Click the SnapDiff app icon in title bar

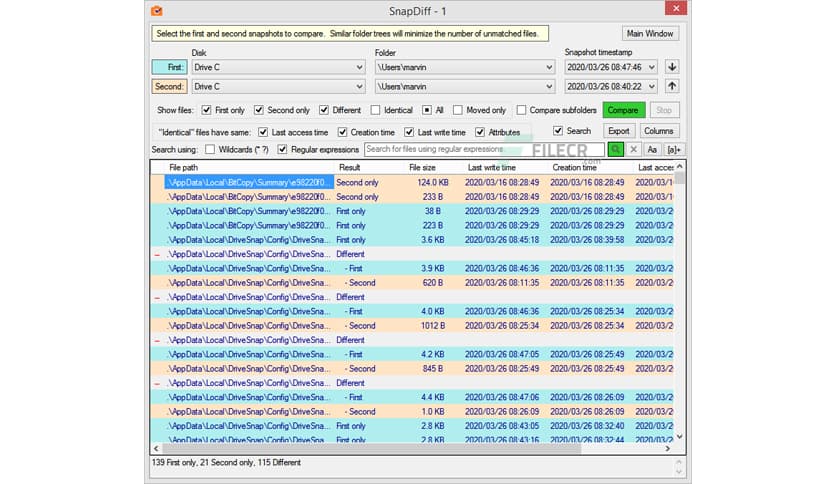[157, 10]
